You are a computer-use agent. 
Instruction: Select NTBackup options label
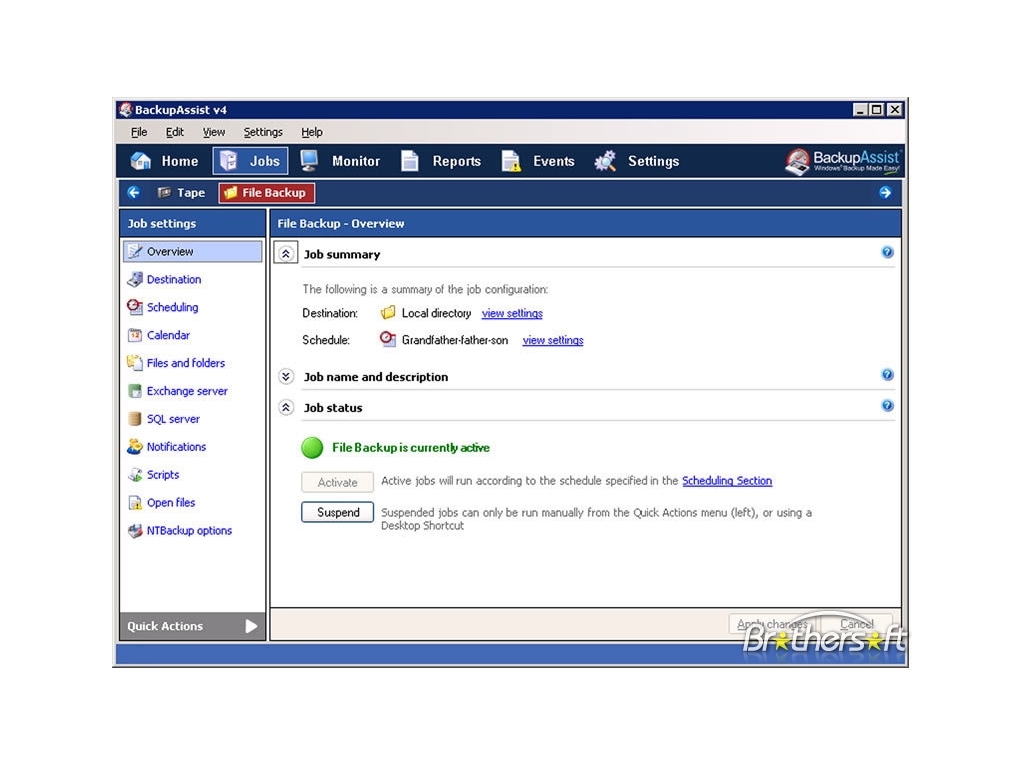(x=189, y=531)
